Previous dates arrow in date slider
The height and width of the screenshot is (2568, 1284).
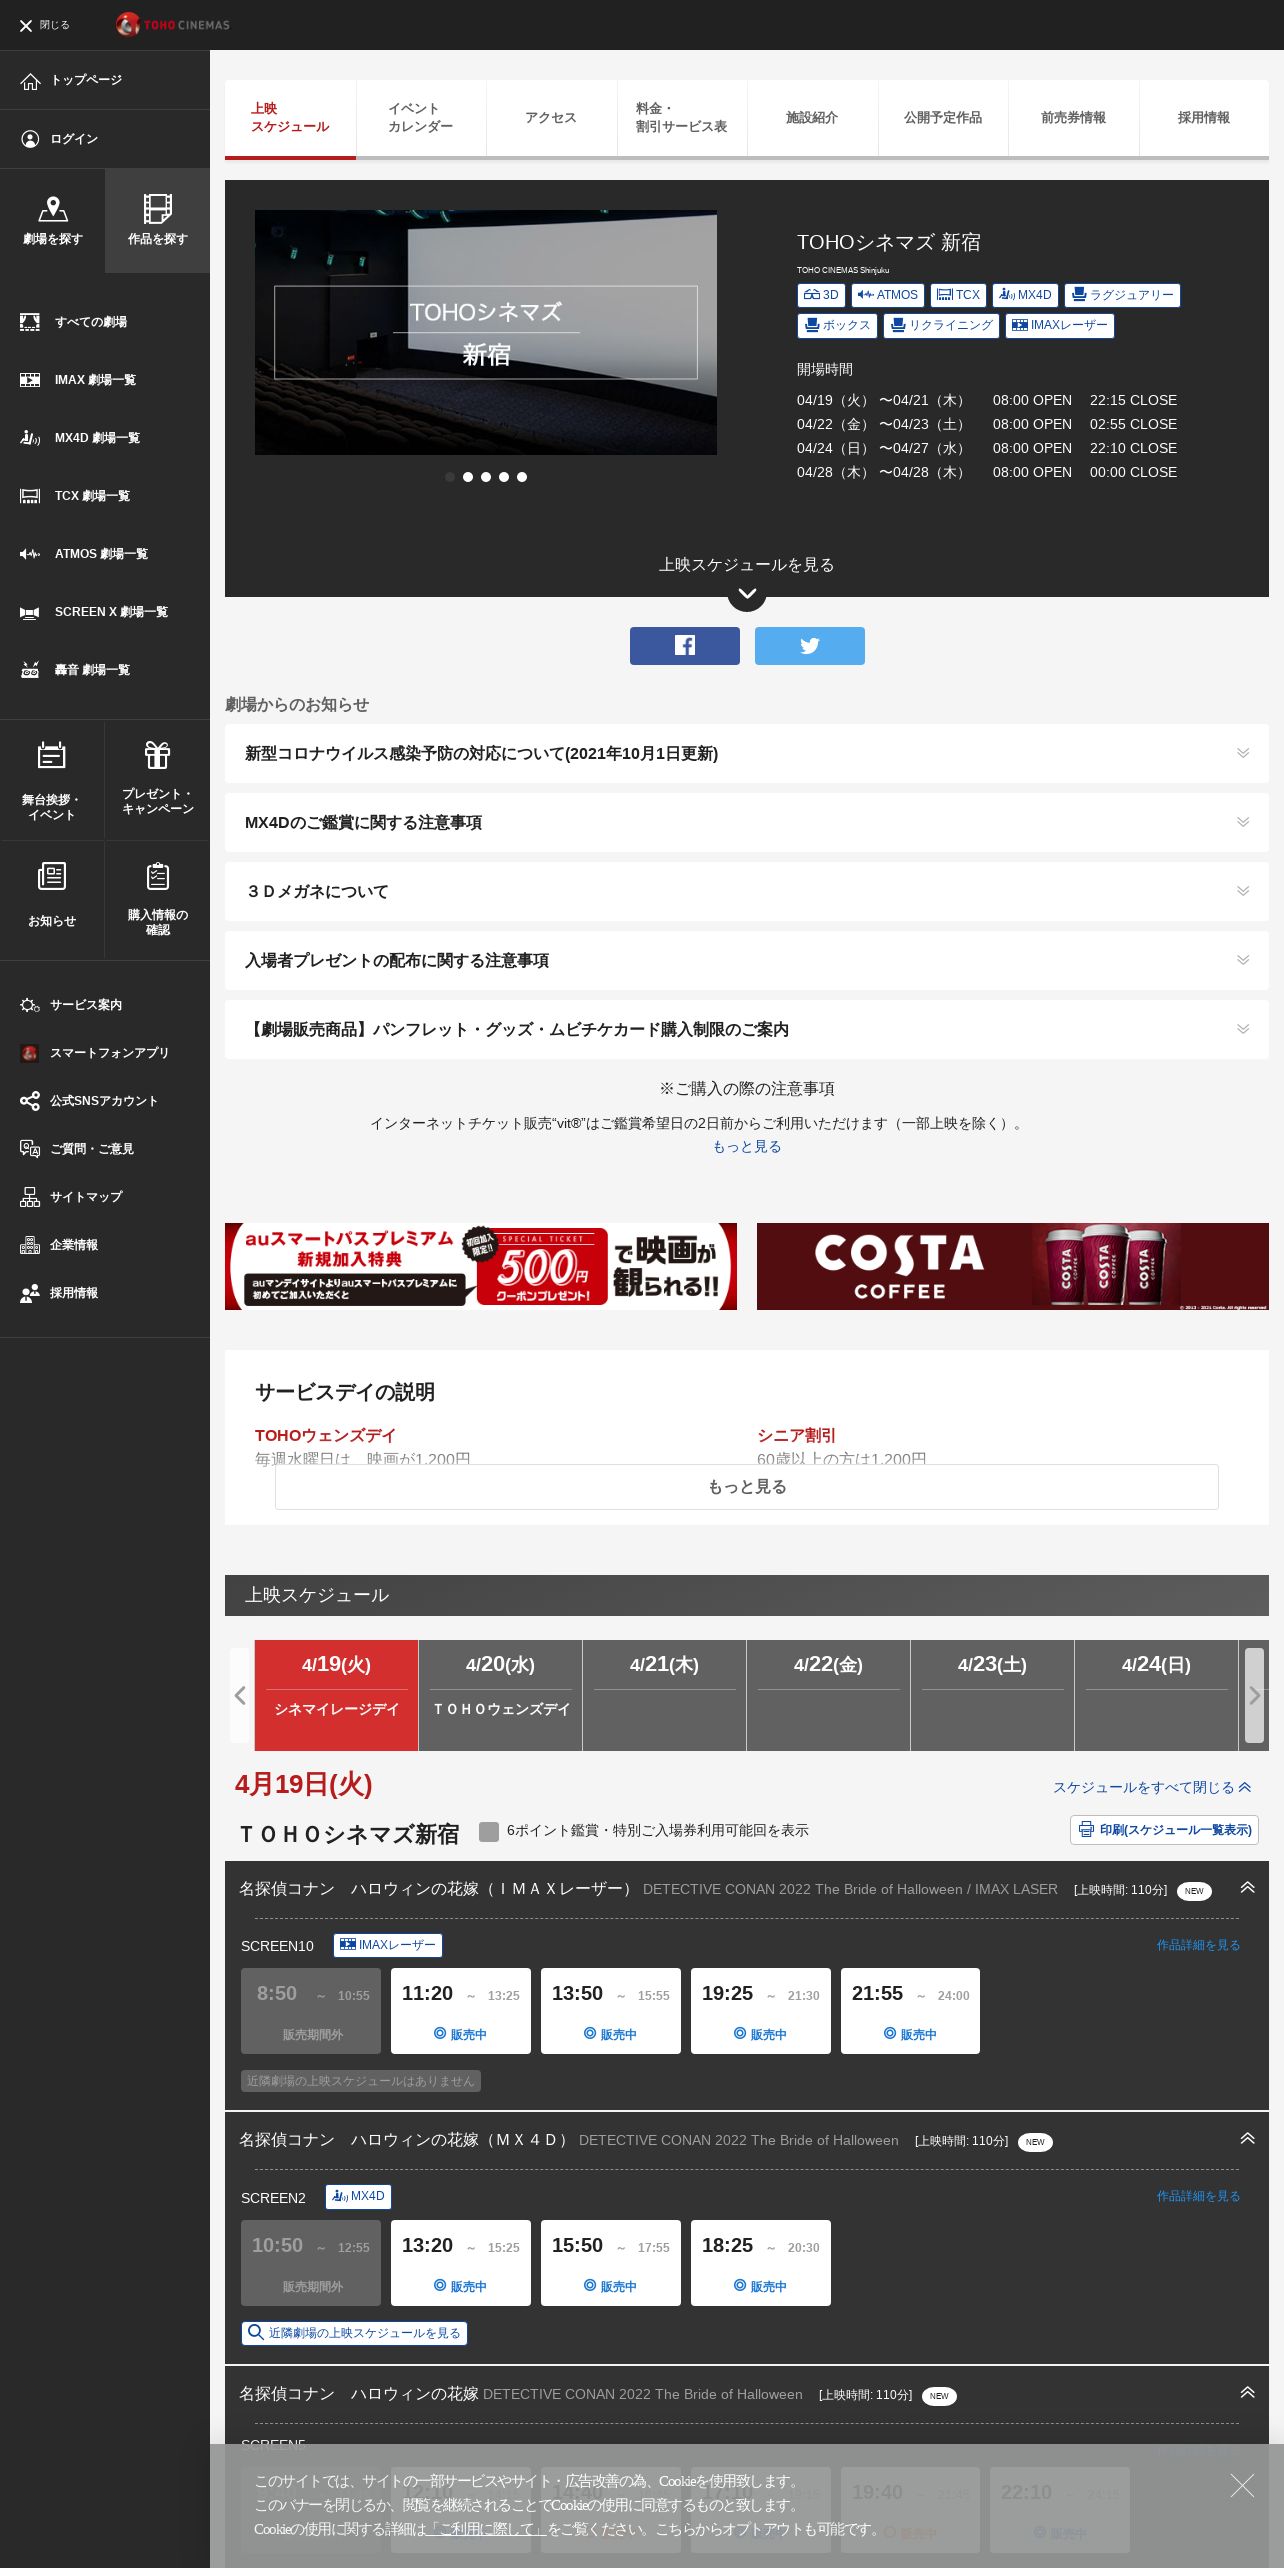click(240, 1695)
